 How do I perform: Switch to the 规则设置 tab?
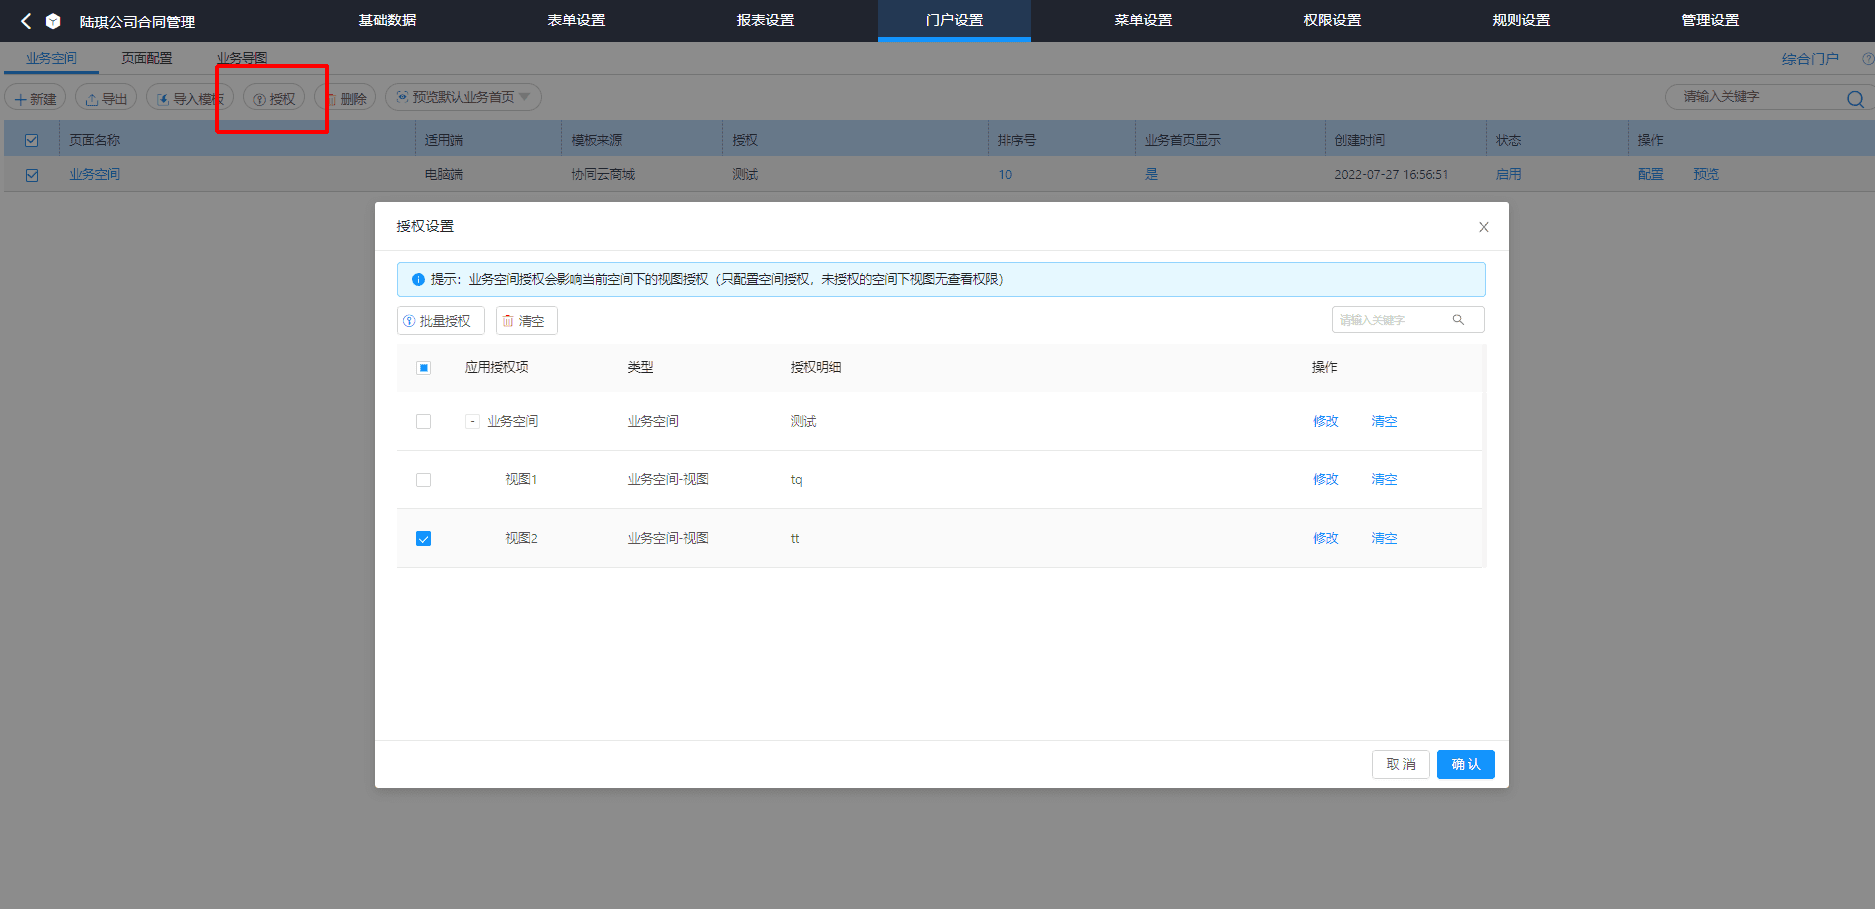(1522, 20)
